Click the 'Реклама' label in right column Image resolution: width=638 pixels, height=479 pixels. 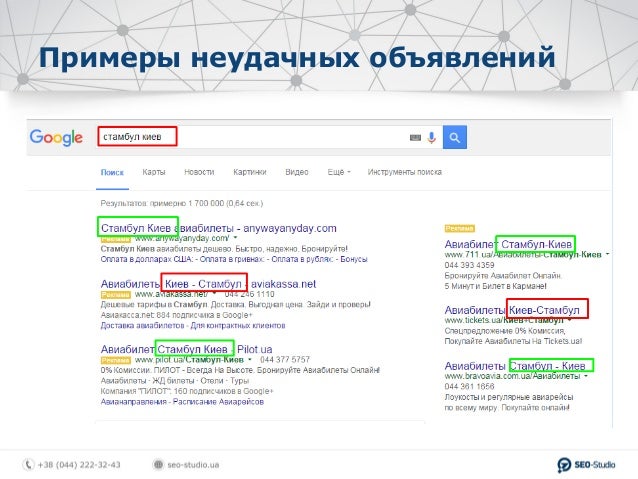click(x=459, y=229)
